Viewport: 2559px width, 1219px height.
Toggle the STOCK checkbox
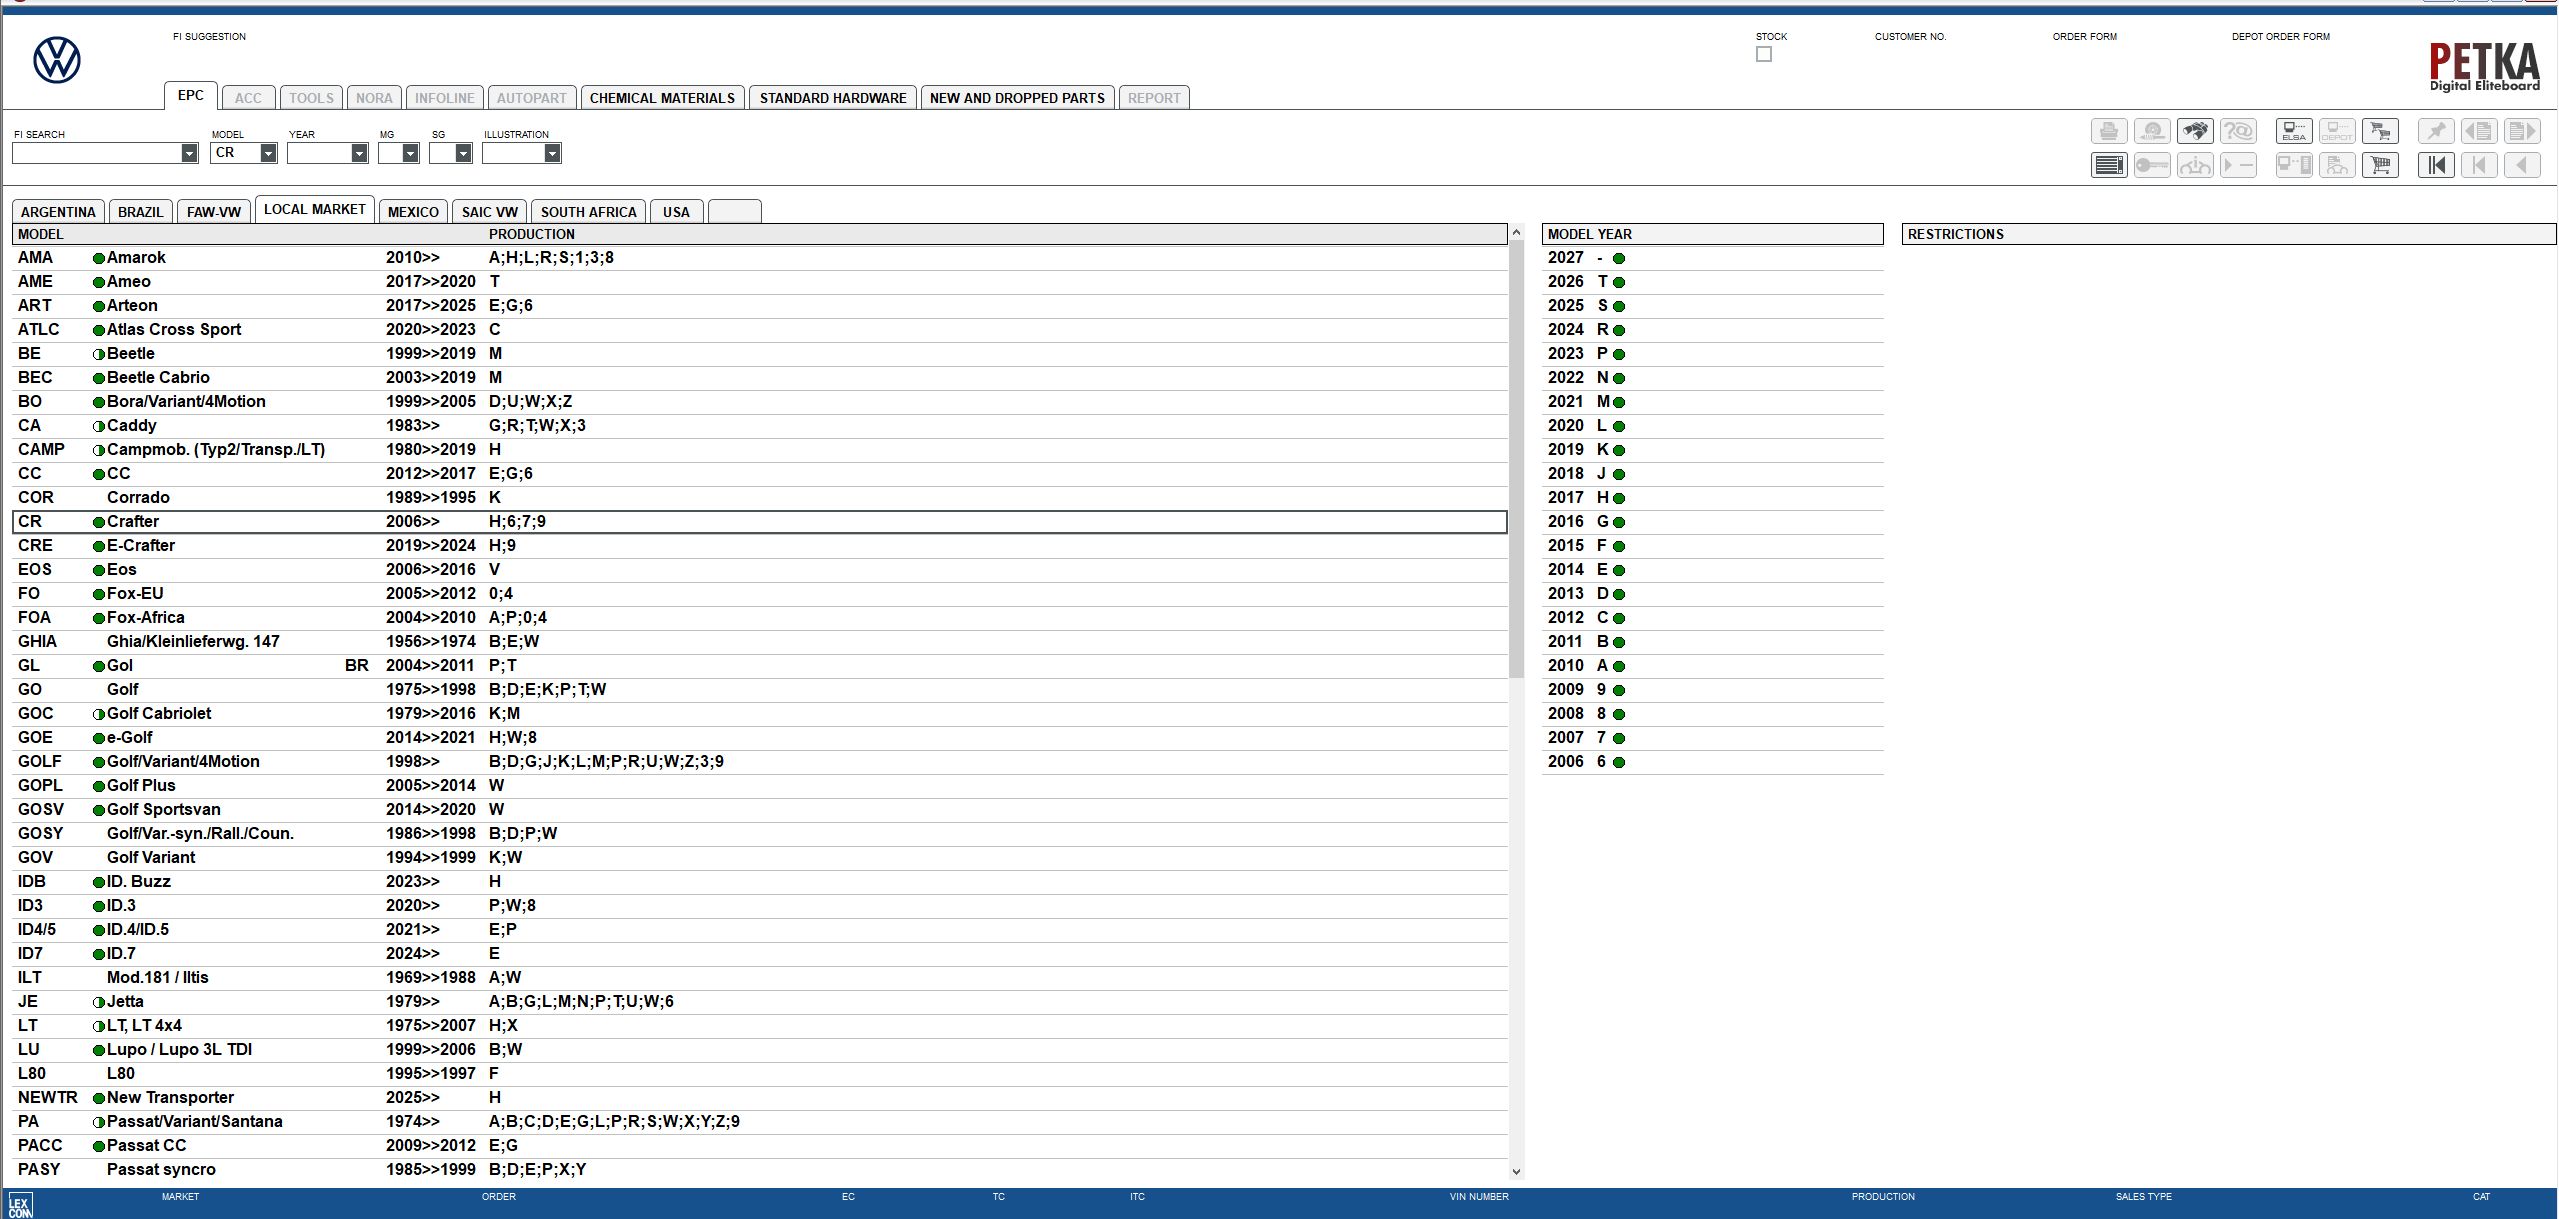[x=1763, y=54]
